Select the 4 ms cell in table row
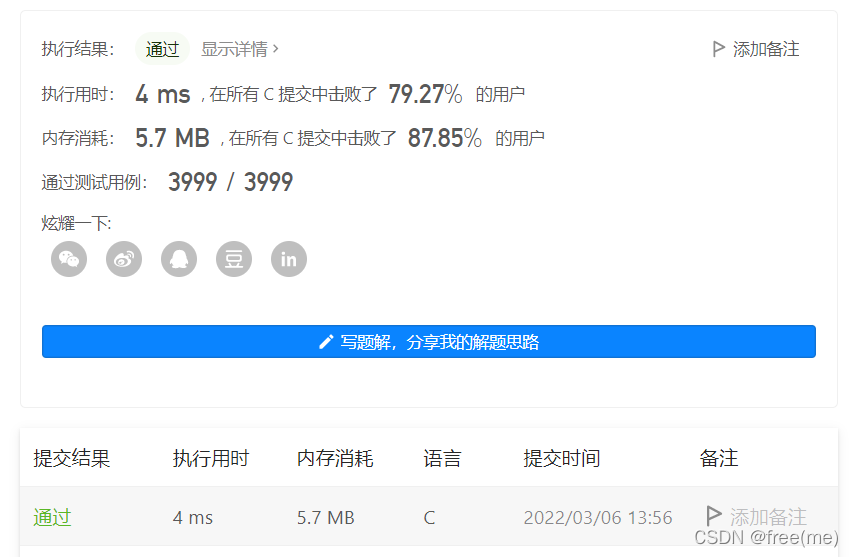 click(193, 517)
